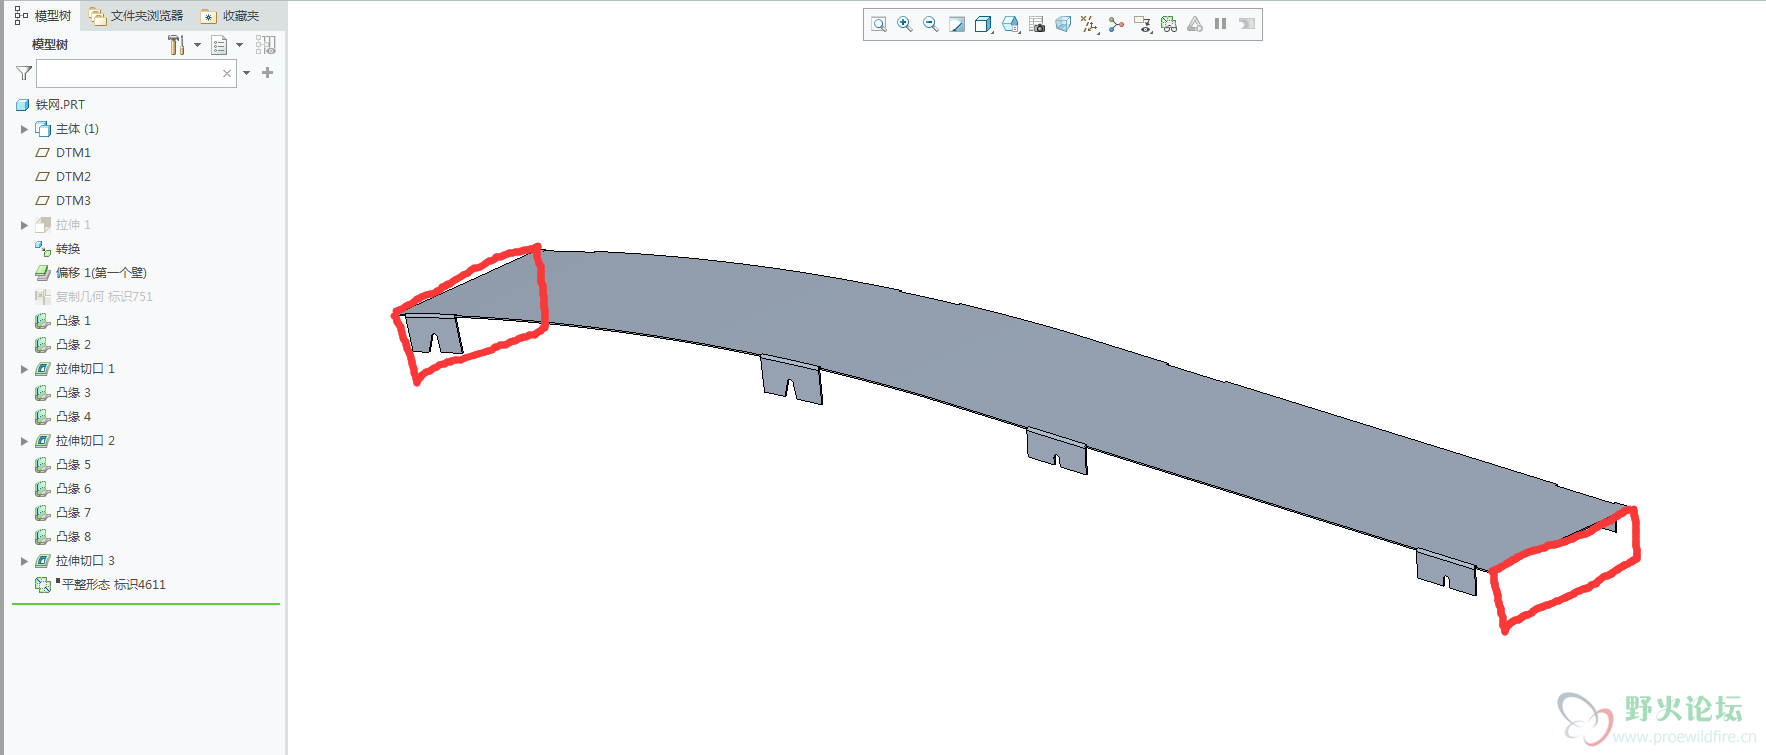The height and width of the screenshot is (755, 1766).
Task: Select the 拉伸切口 1 feature
Action: pos(75,369)
